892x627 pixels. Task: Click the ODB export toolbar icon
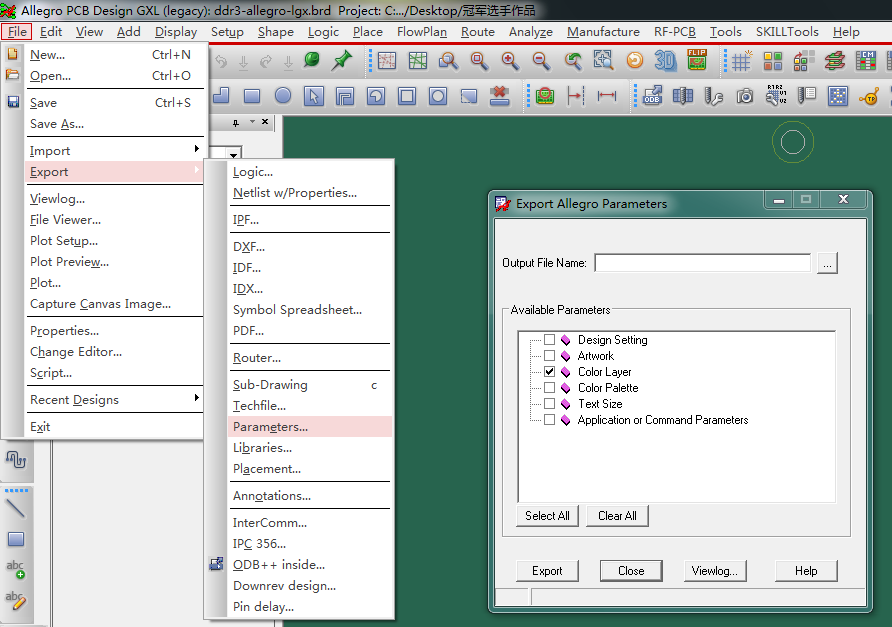[x=652, y=97]
